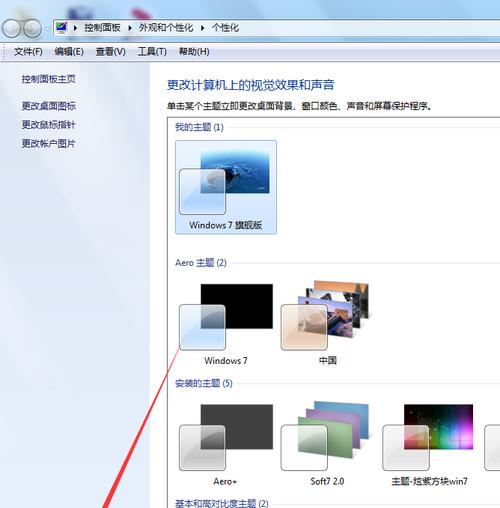Open the 工具(T) menu
Viewport: 500px width, 508px height.
click(x=152, y=52)
